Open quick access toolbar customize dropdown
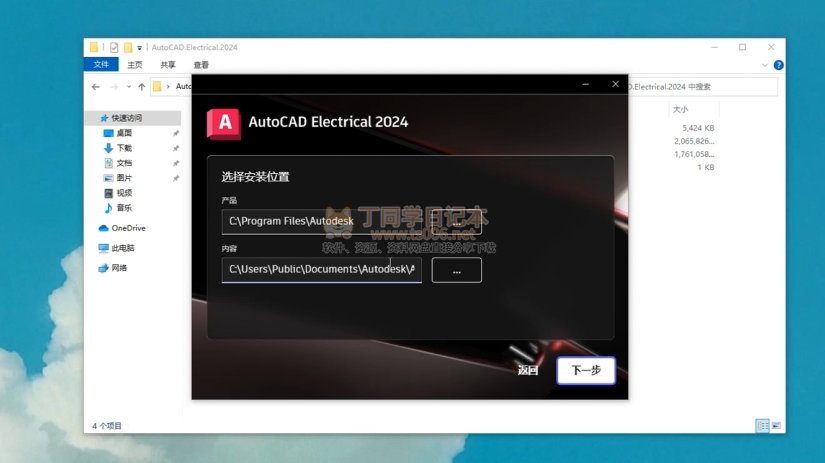This screenshot has height=463, width=825. pyautogui.click(x=139, y=48)
